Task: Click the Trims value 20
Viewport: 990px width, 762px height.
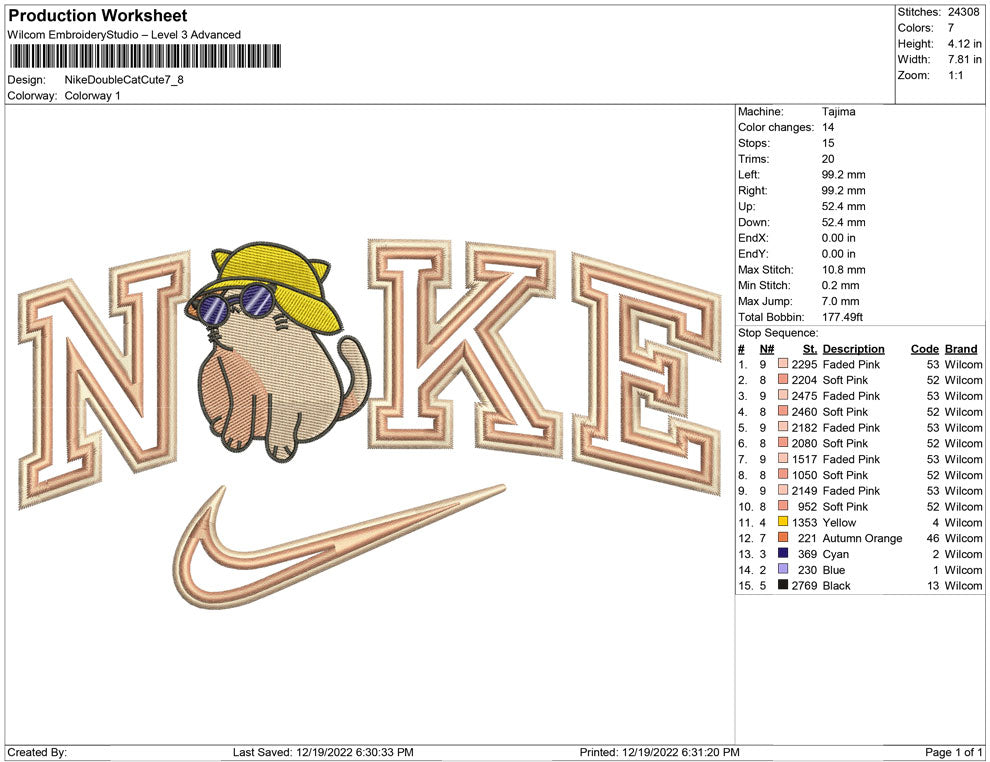Action: [x=828, y=158]
